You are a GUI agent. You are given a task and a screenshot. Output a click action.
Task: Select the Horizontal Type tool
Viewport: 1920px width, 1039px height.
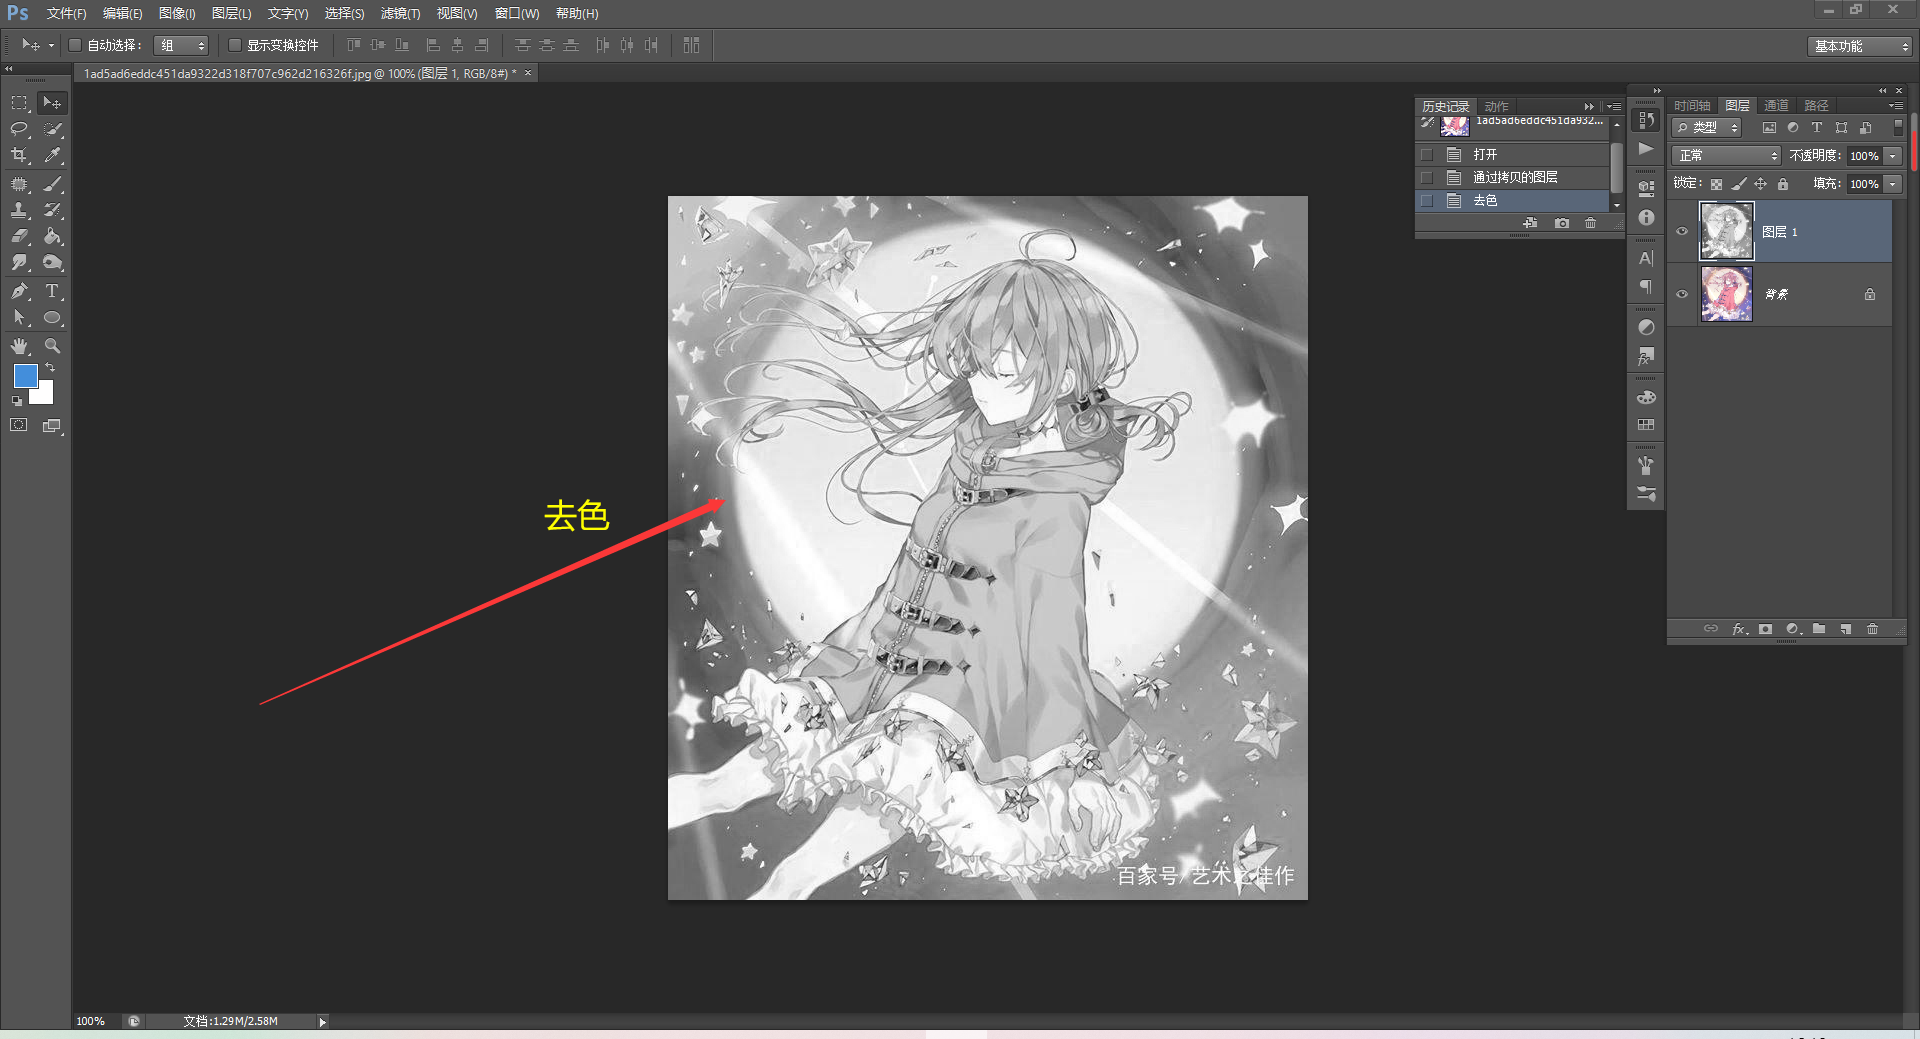[x=52, y=291]
